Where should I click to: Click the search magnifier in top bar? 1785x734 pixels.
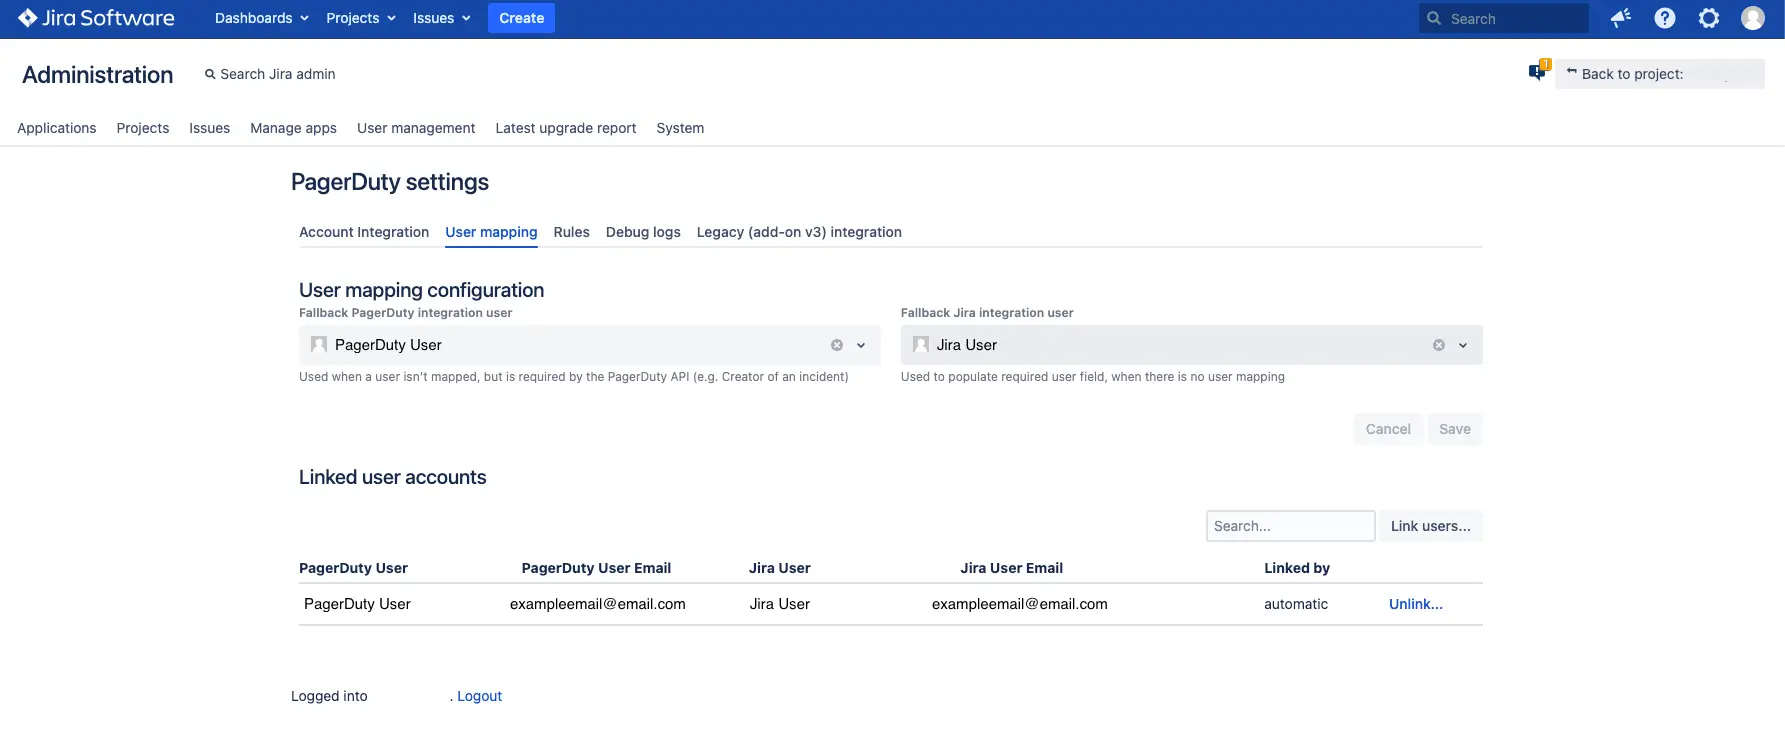[x=1434, y=18]
